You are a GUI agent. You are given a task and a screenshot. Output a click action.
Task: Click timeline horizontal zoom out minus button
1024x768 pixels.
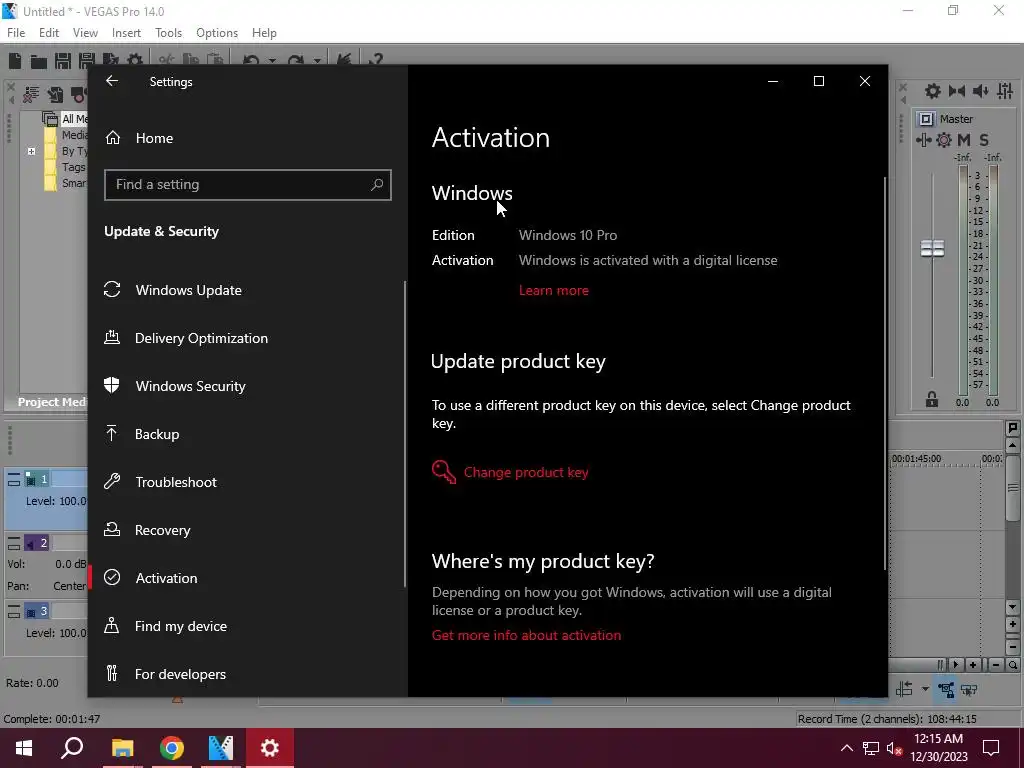pos(995,665)
